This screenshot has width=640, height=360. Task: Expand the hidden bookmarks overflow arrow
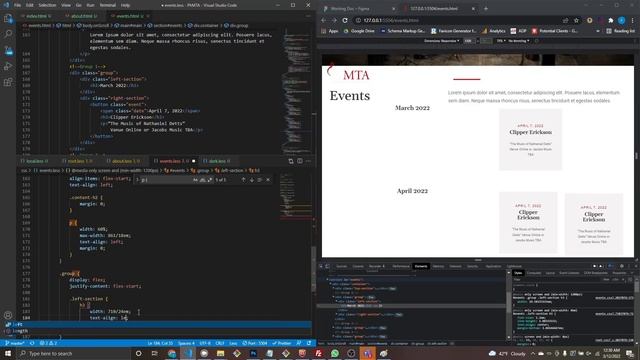[x=598, y=31]
